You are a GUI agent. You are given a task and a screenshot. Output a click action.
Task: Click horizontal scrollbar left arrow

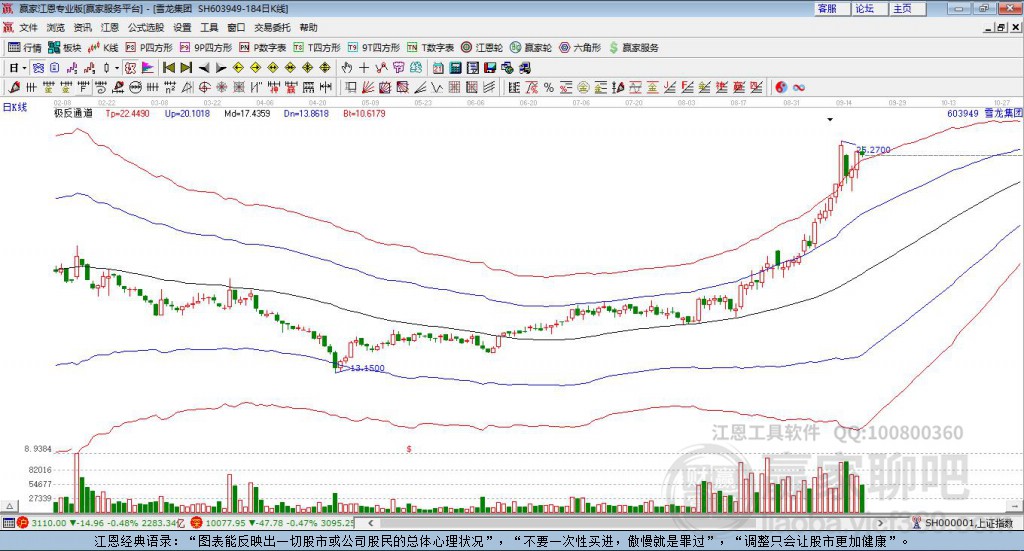pos(370,523)
